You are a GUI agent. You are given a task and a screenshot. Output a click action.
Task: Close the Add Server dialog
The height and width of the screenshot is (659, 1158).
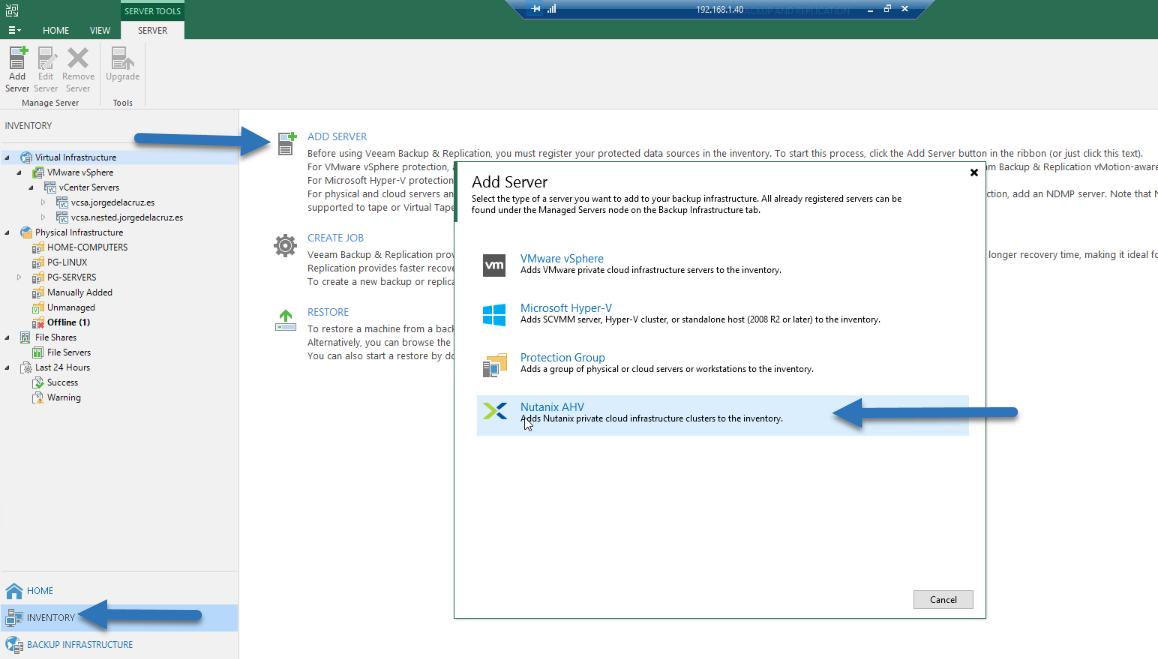[974, 172]
